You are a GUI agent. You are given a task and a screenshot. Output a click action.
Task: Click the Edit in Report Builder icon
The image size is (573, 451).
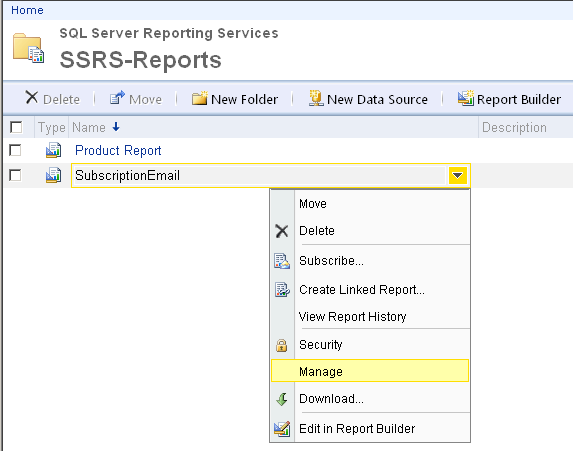tap(282, 429)
